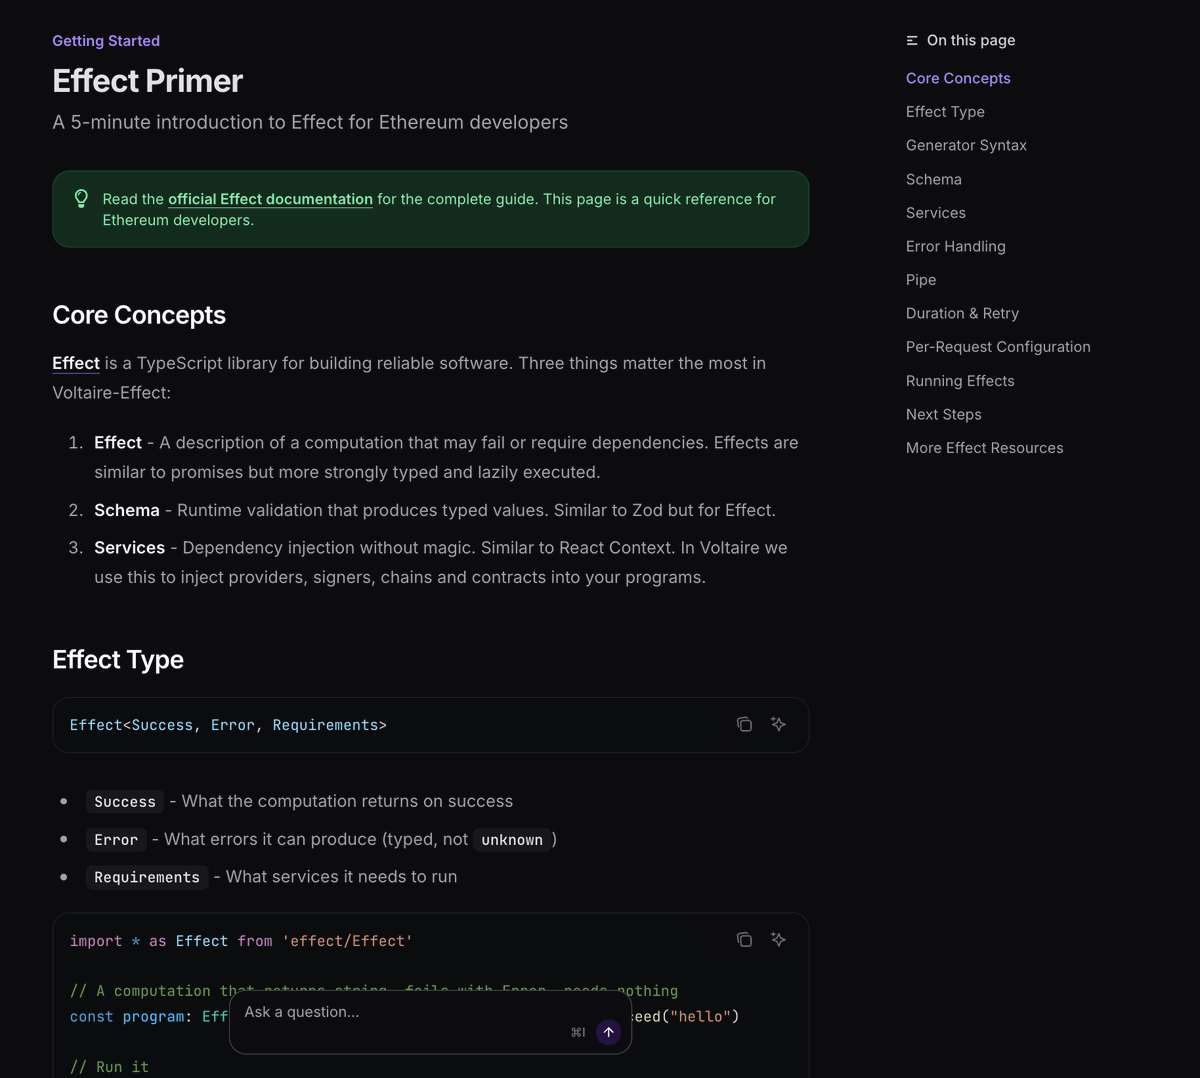Jump to Services in page outline
The height and width of the screenshot is (1078, 1200).
pos(936,213)
